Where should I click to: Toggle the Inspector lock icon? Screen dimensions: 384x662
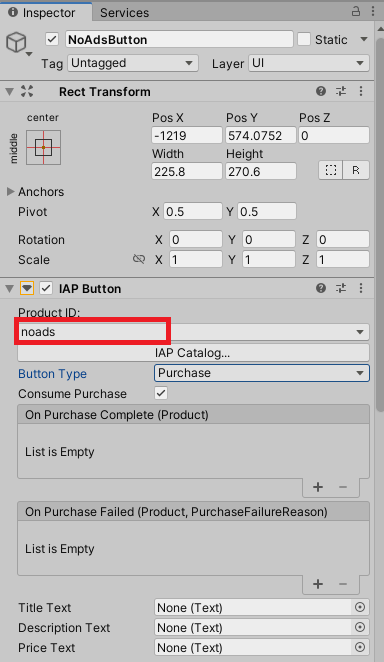tap(356, 11)
